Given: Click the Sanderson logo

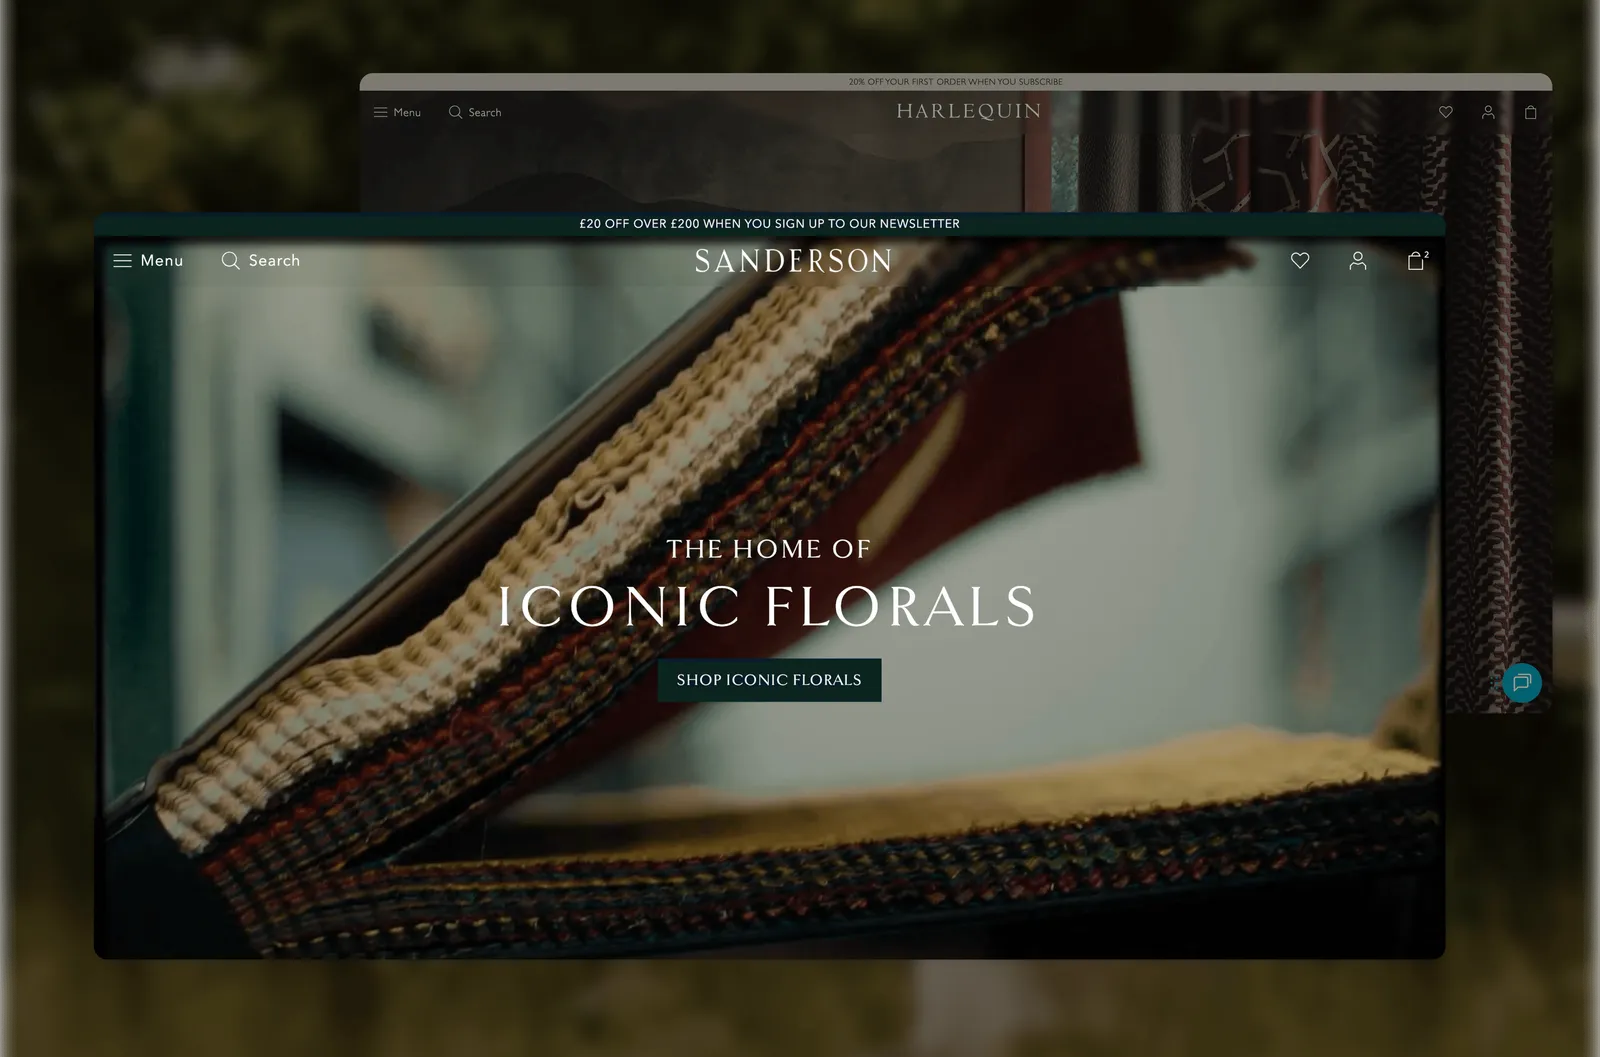Looking at the screenshot, I should pyautogui.click(x=793, y=261).
